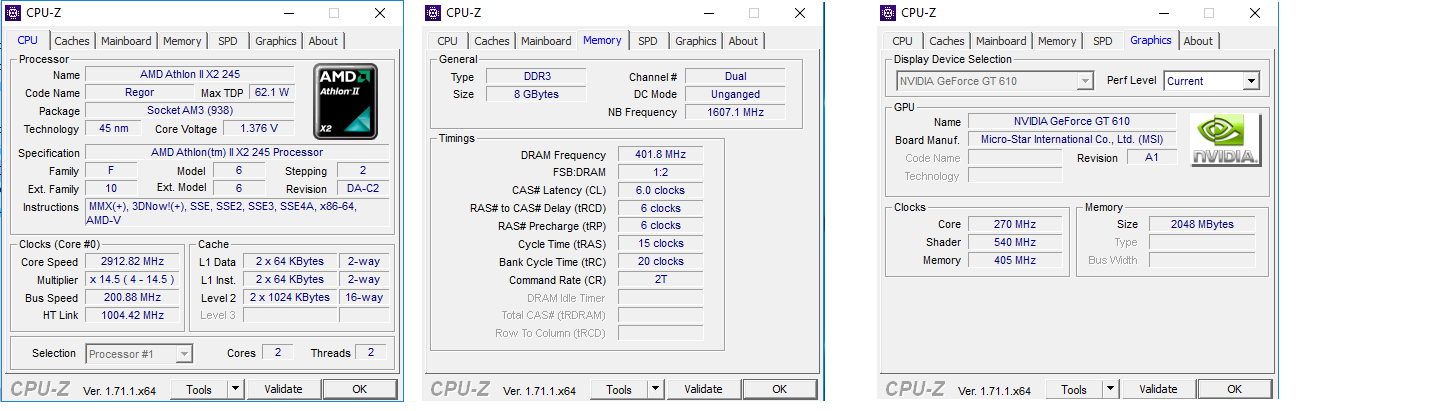Image resolution: width=1434 pixels, height=411 pixels.
Task: Click OK button in first CPU-Z window
Action: point(360,389)
